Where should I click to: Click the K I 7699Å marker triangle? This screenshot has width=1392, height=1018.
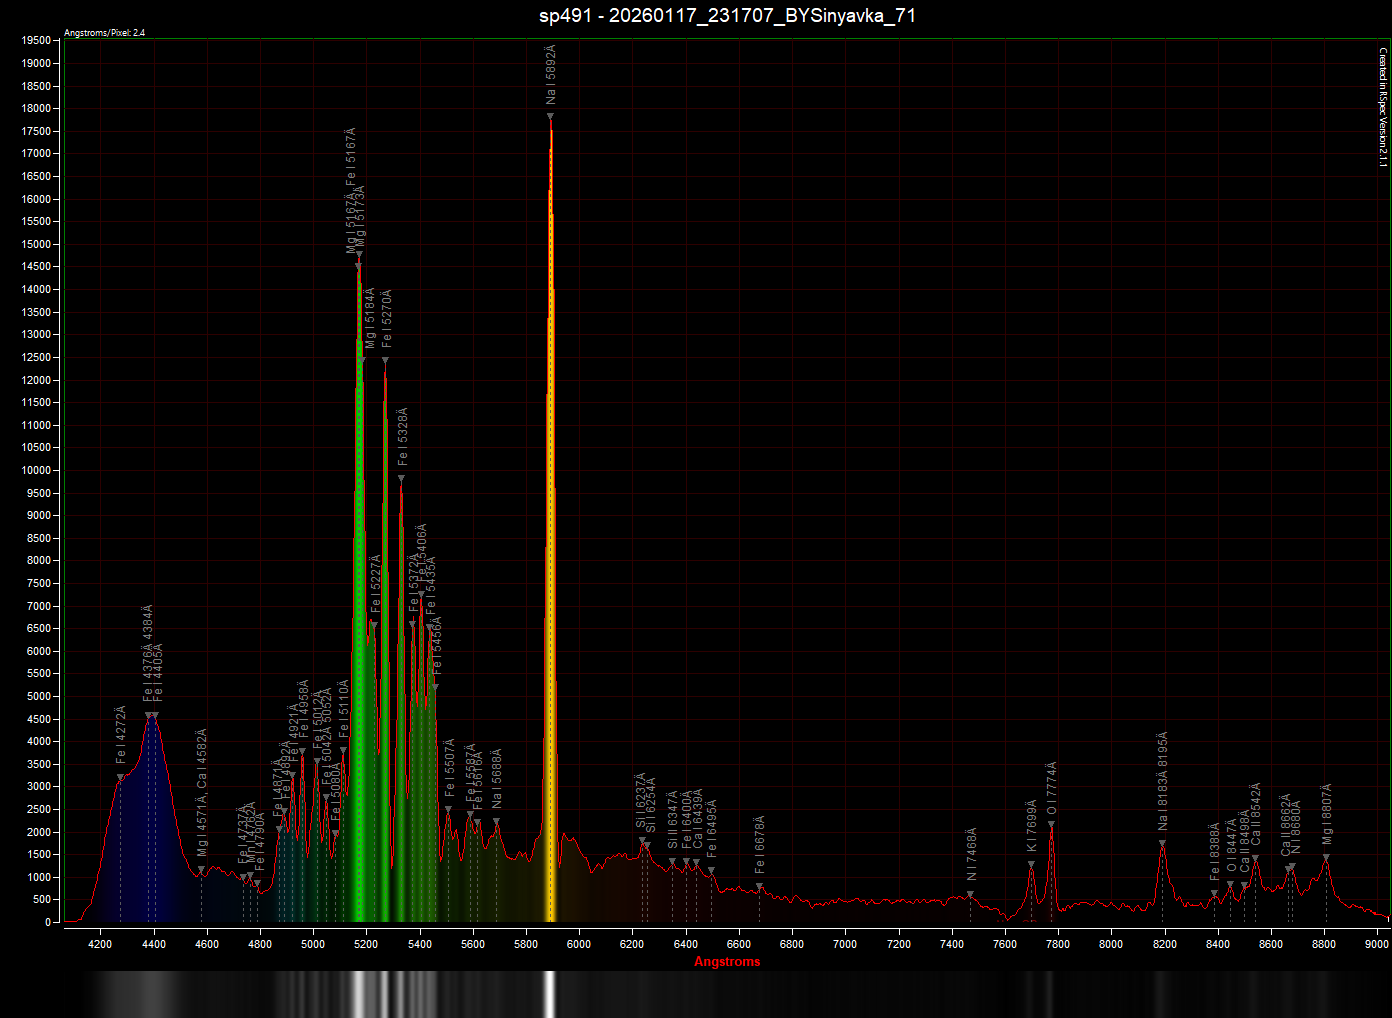click(x=1031, y=865)
